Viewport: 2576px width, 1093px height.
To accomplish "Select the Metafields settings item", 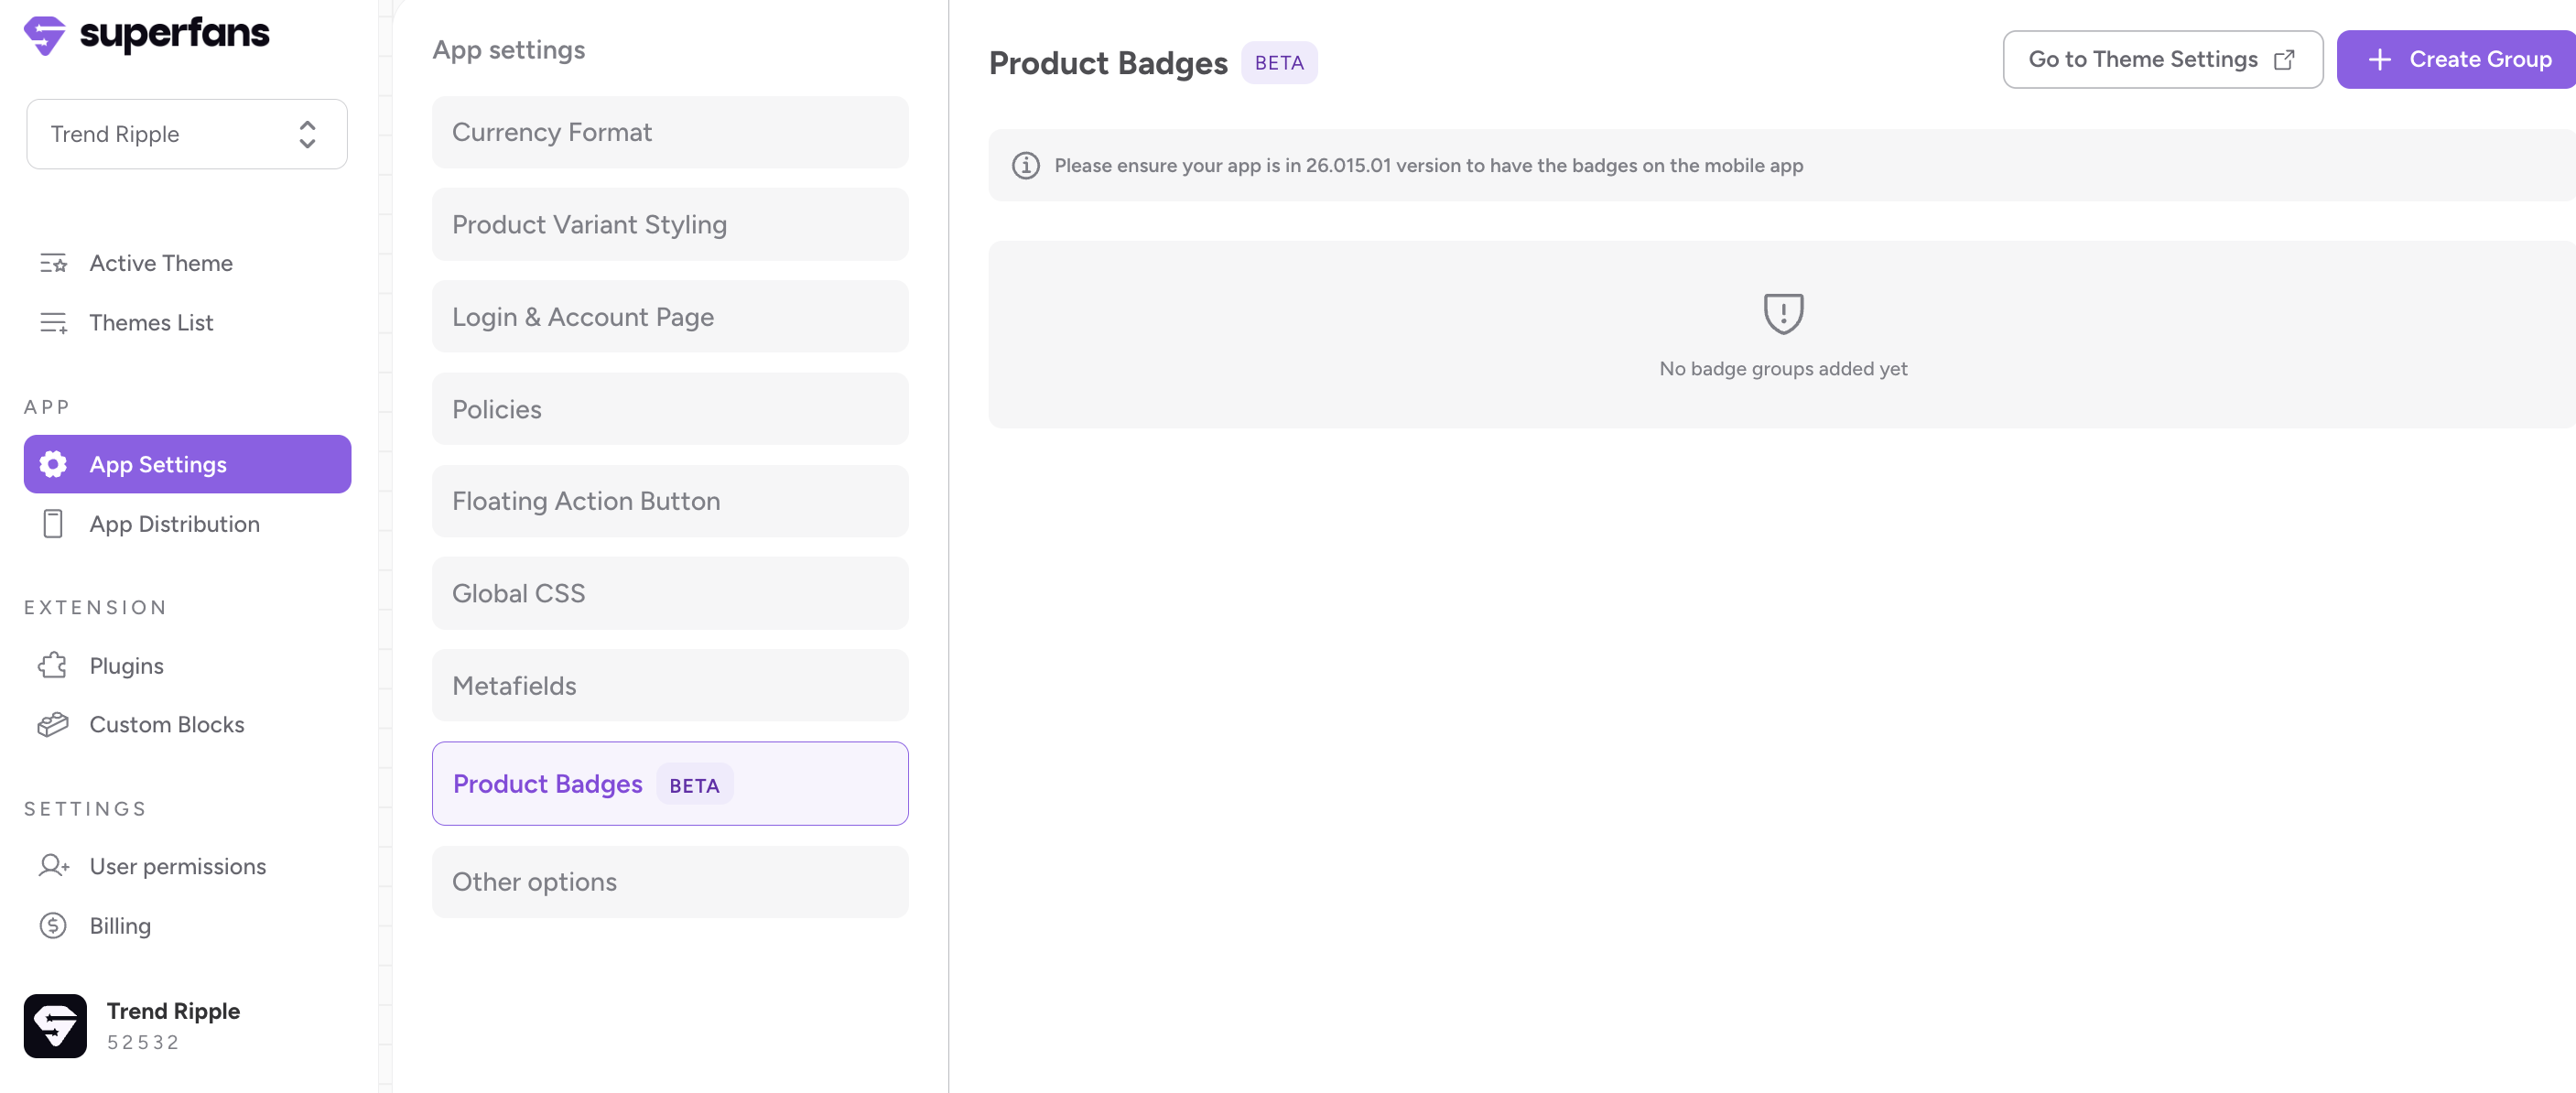I will pyautogui.click(x=670, y=686).
